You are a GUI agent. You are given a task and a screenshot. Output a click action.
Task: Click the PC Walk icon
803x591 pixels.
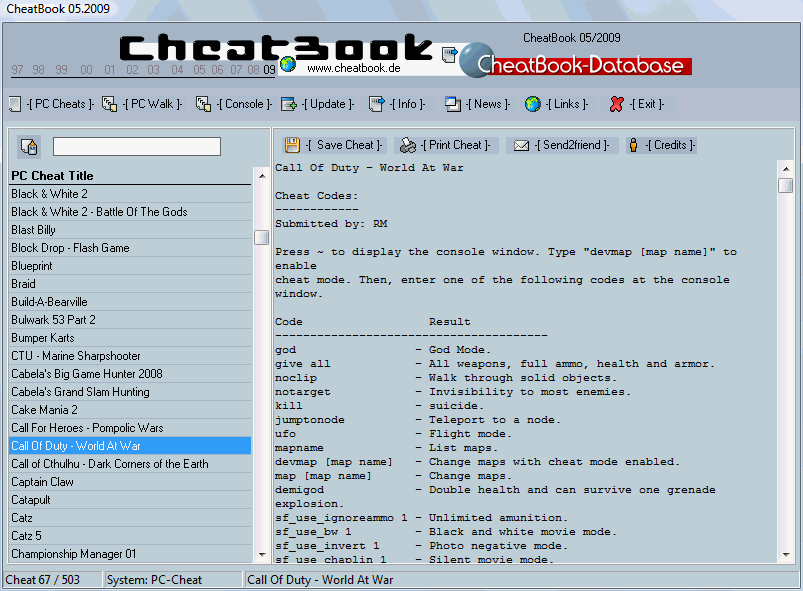coord(110,104)
